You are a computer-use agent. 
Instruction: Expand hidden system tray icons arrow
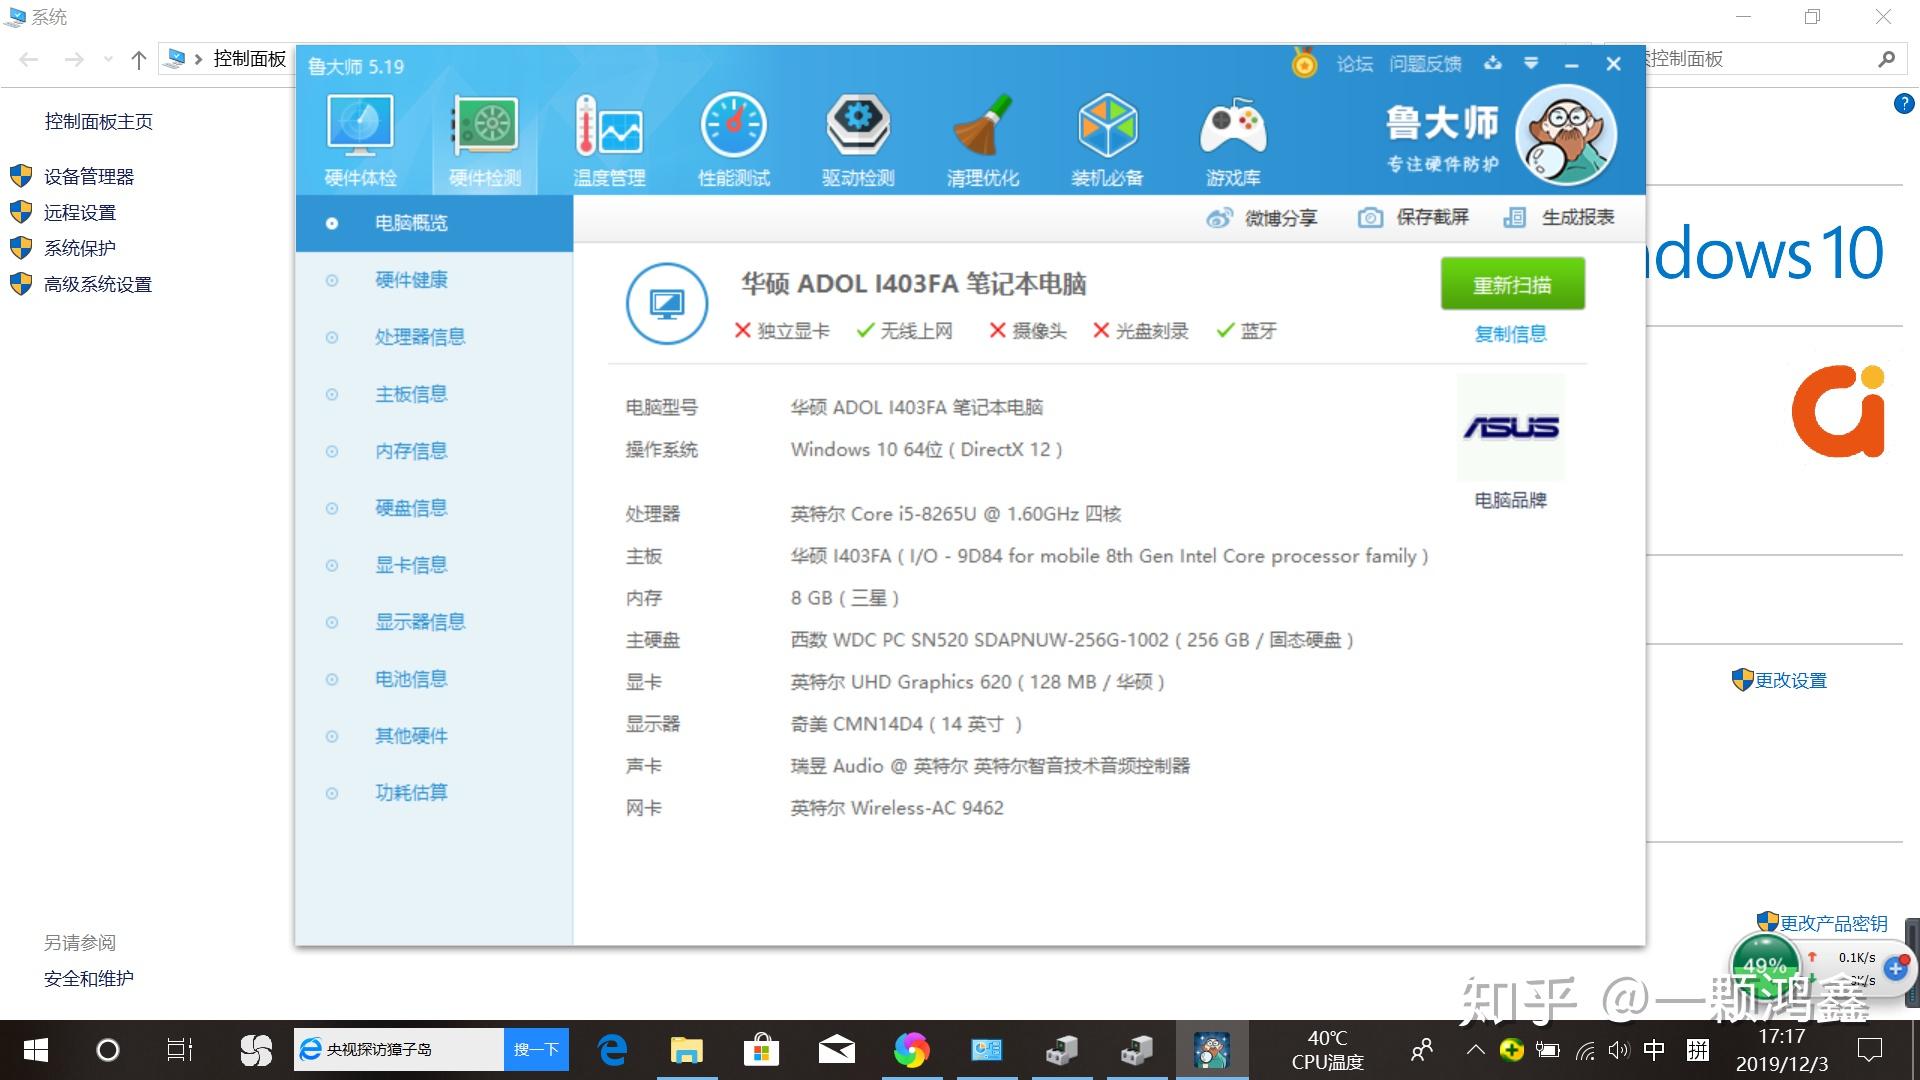pos(1475,1050)
